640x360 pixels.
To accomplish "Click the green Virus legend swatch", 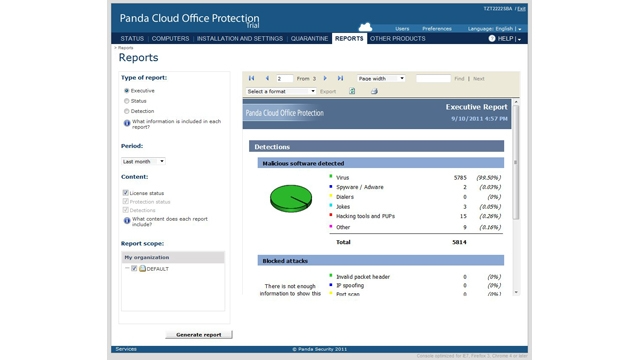I will 331,176.
